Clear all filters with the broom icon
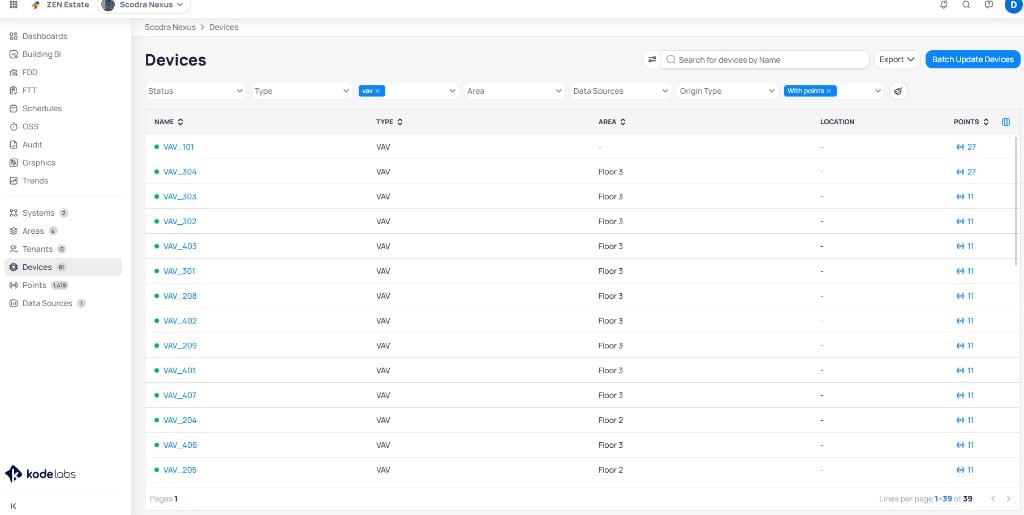This screenshot has height=515, width=1024. coord(898,91)
